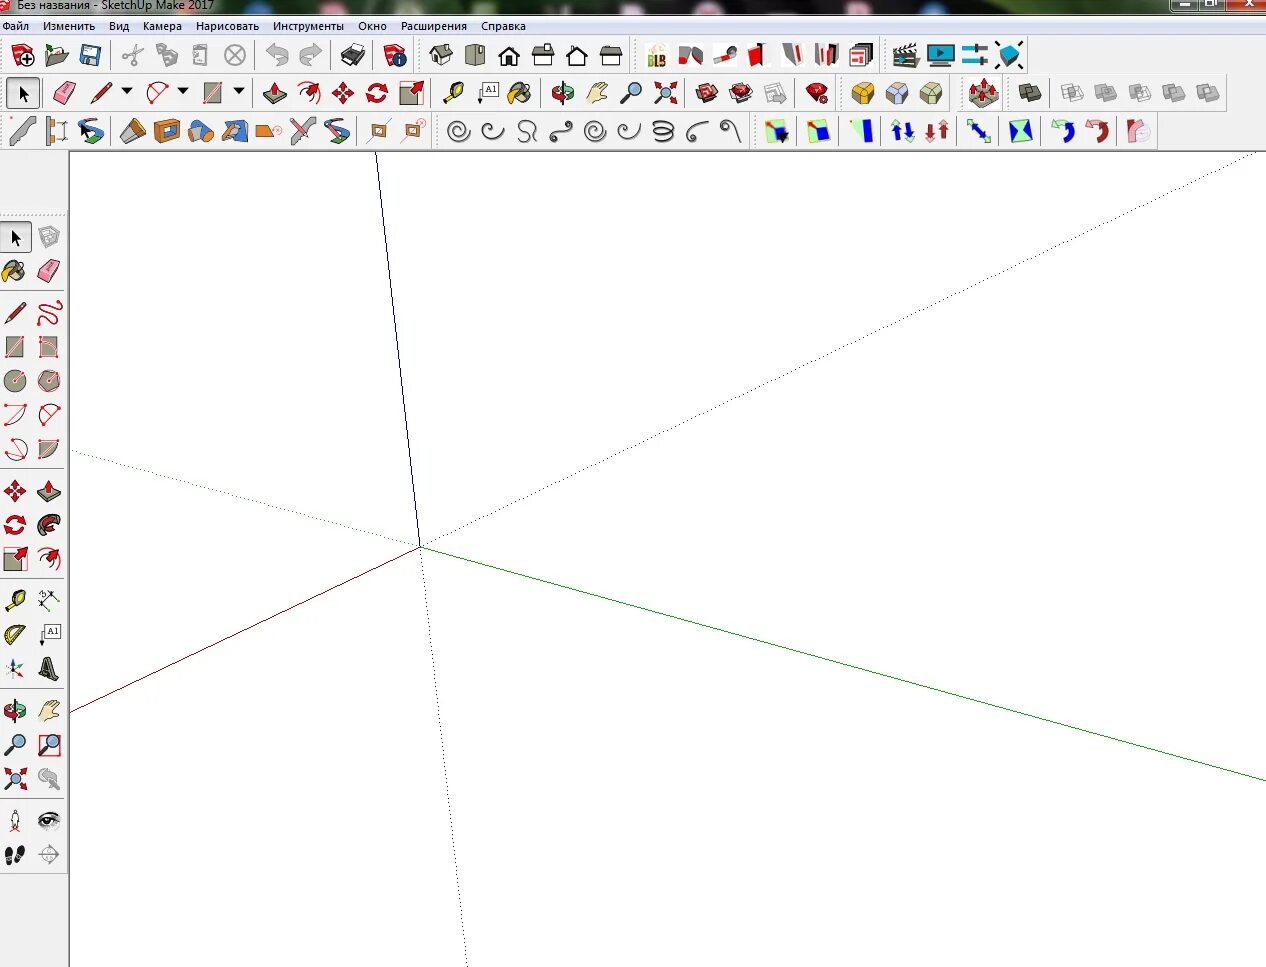Open the Справка menu
The width and height of the screenshot is (1266, 967).
(x=503, y=26)
